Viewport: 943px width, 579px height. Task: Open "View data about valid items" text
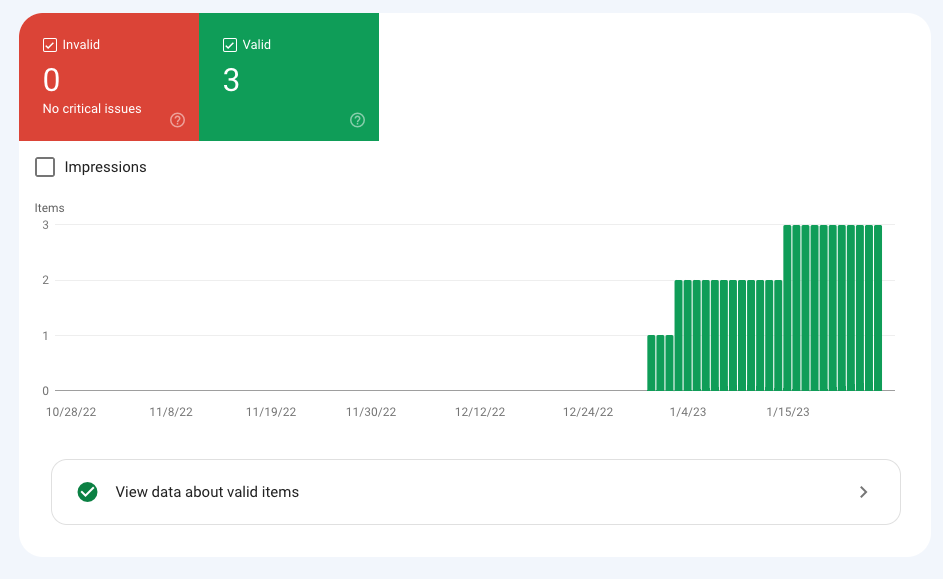point(207,492)
